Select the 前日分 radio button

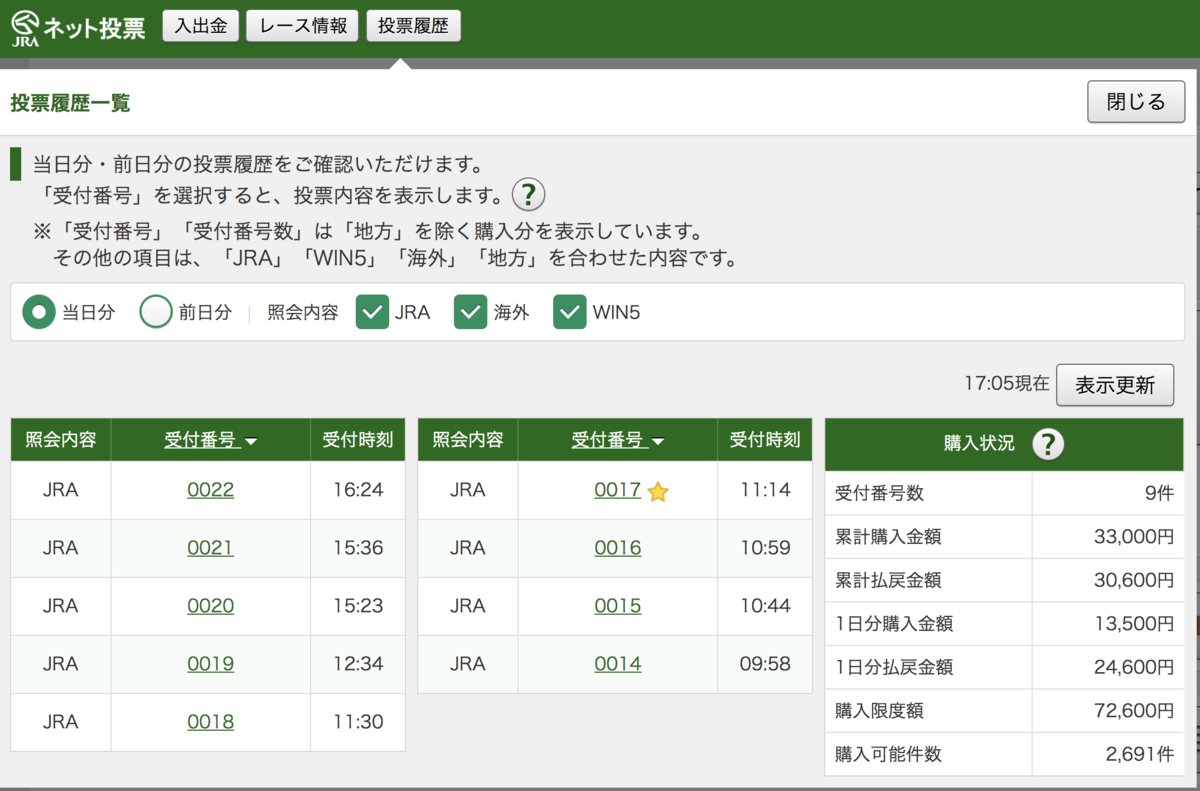pyautogui.click(x=156, y=312)
